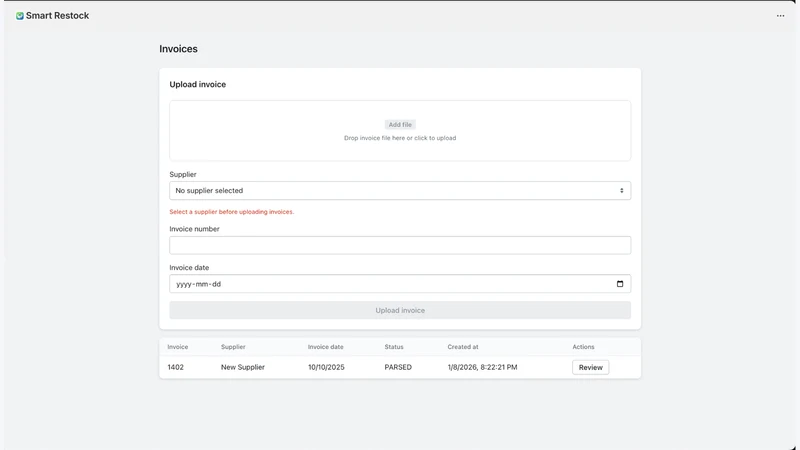
Task: Click the Actions column header
Action: (x=583, y=347)
